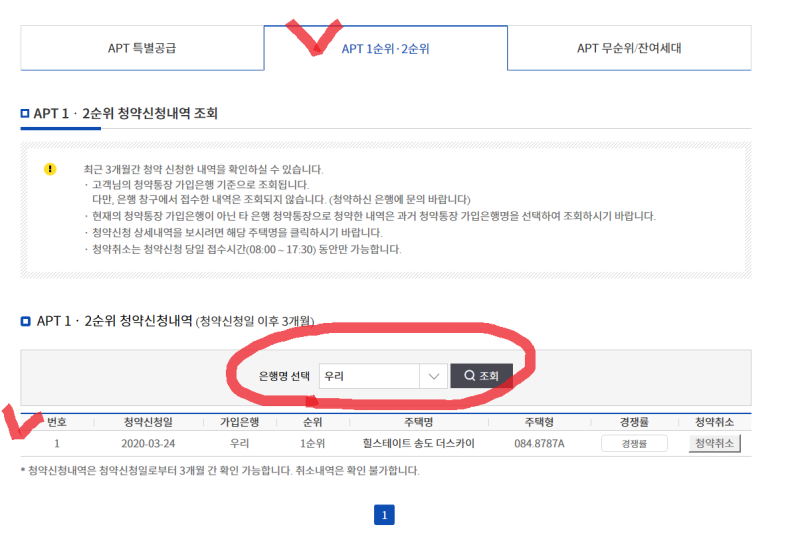Image resolution: width=800 pixels, height=543 pixels.
Task: Click the yellow exclamation notice icon
Action: click(x=50, y=169)
